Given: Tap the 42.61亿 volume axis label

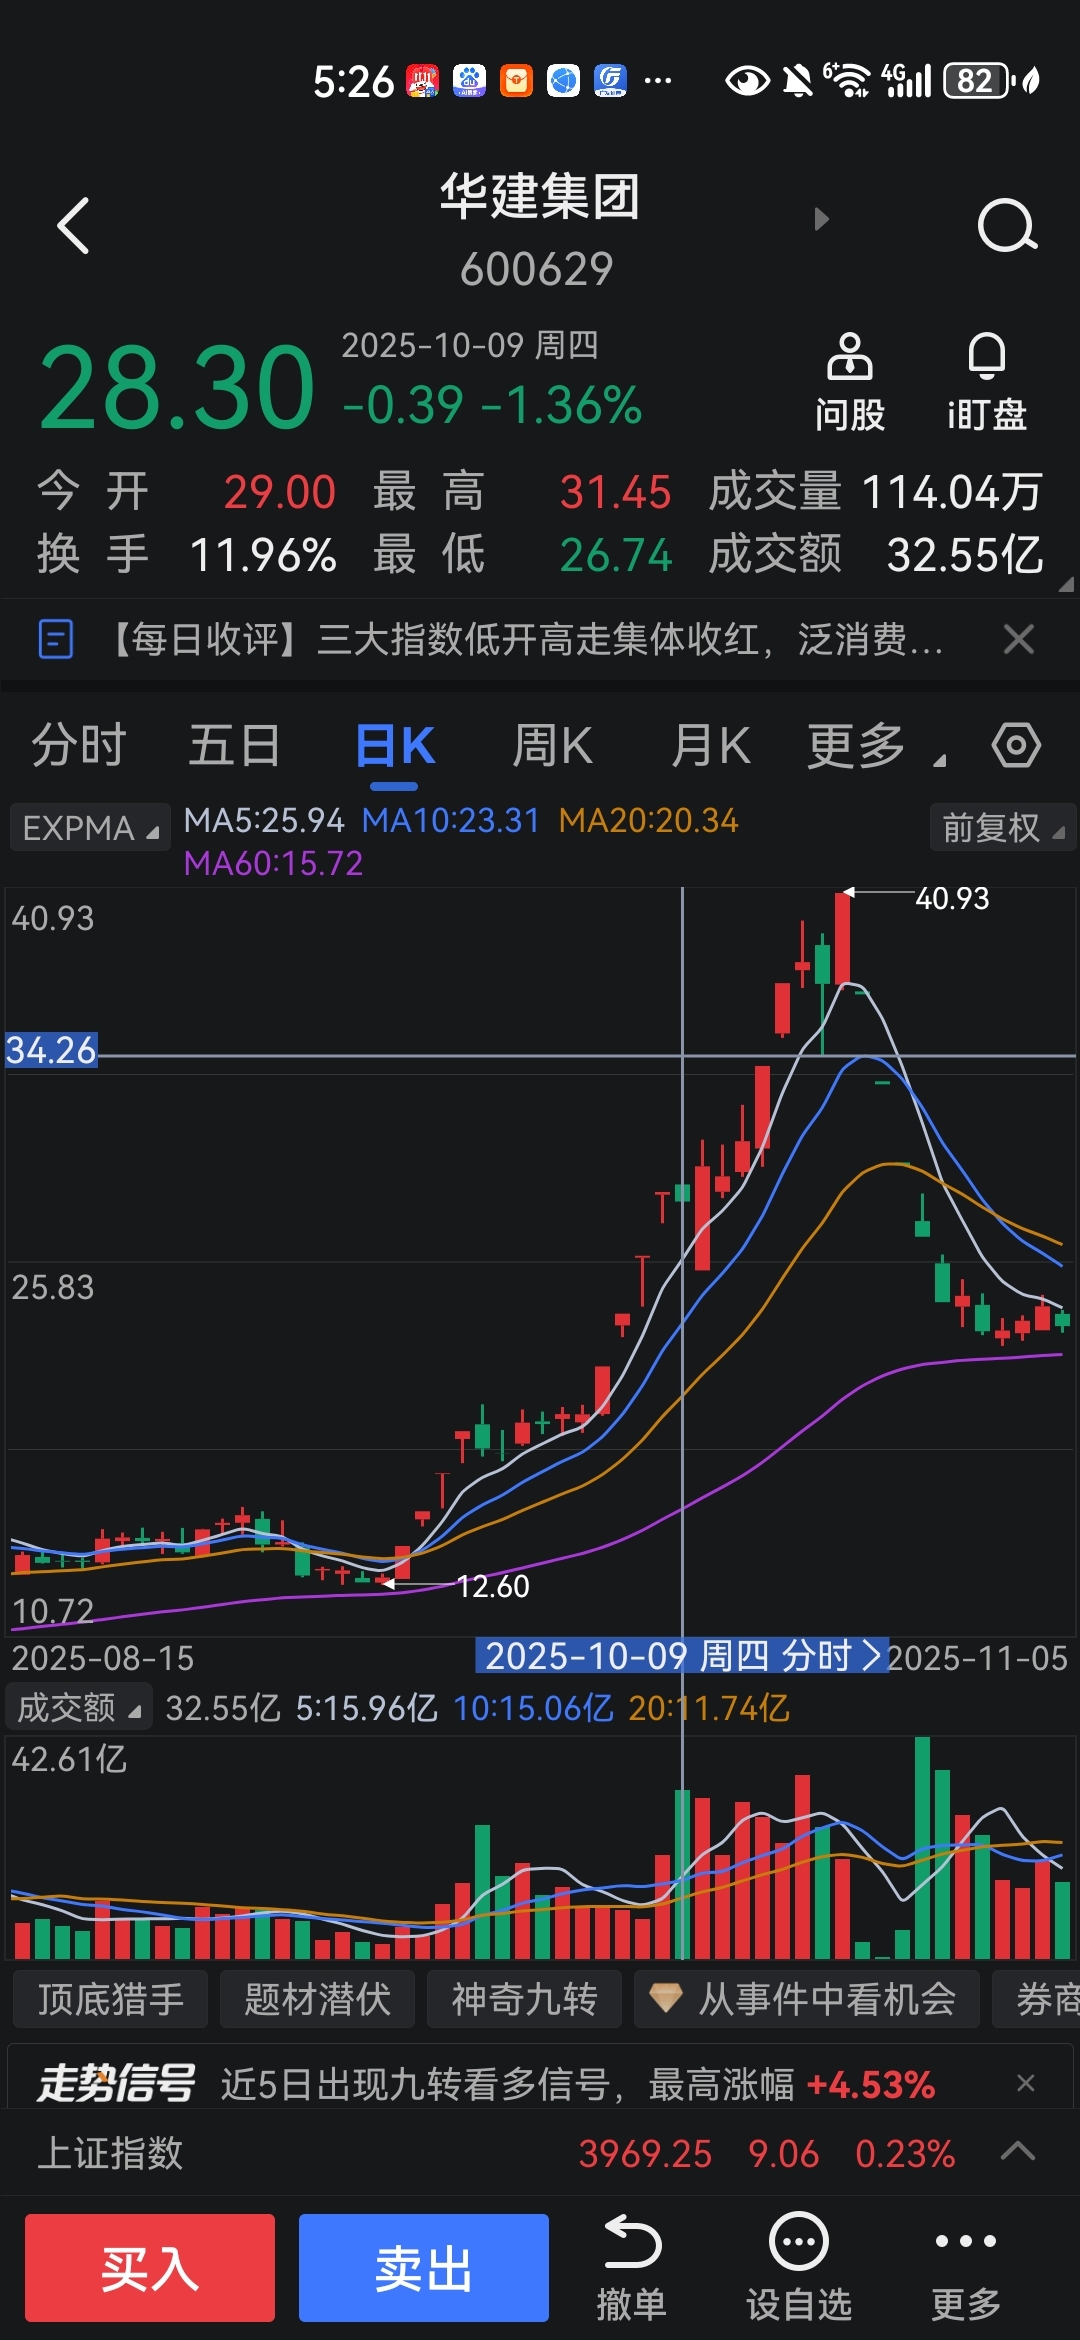Looking at the screenshot, I should point(69,1759).
